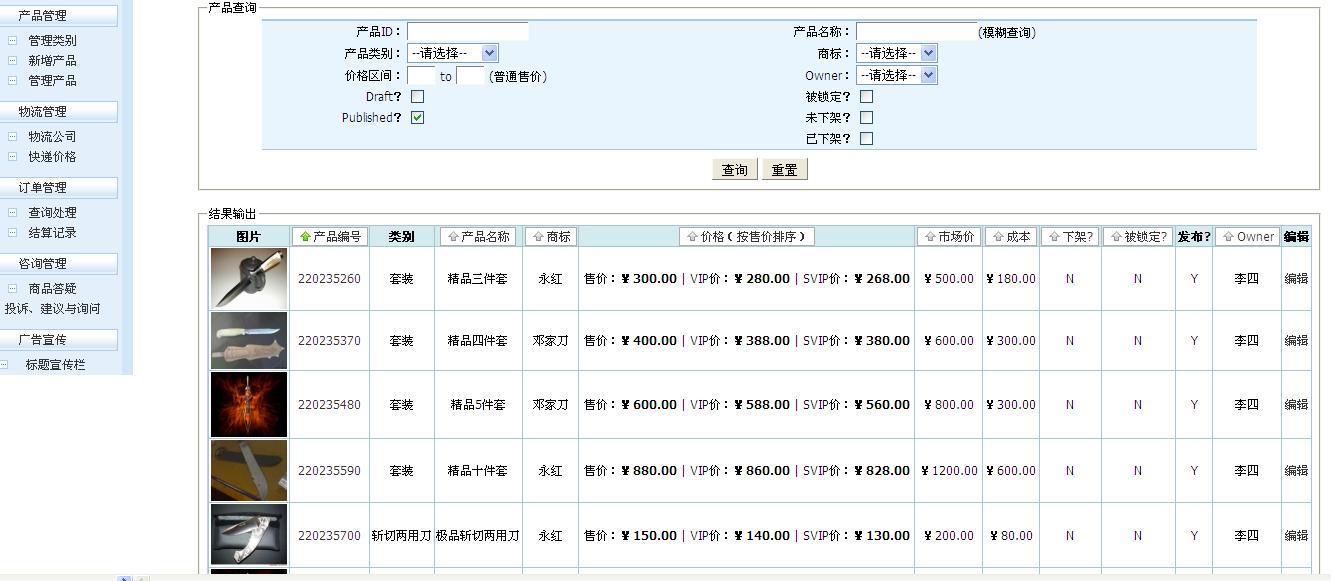Select the 物流管理 menu header
This screenshot has width=1331, height=581.
[x=58, y=112]
